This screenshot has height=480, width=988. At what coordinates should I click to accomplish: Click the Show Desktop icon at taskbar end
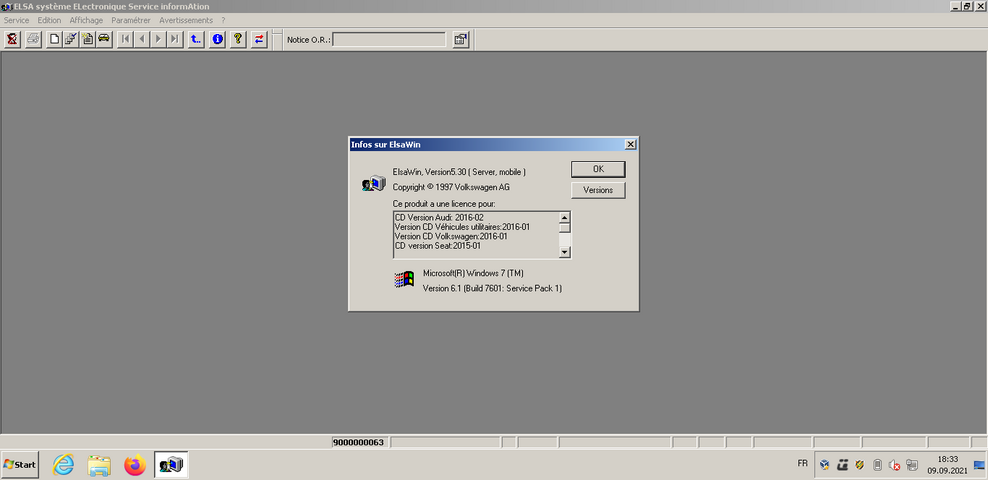tap(979, 466)
